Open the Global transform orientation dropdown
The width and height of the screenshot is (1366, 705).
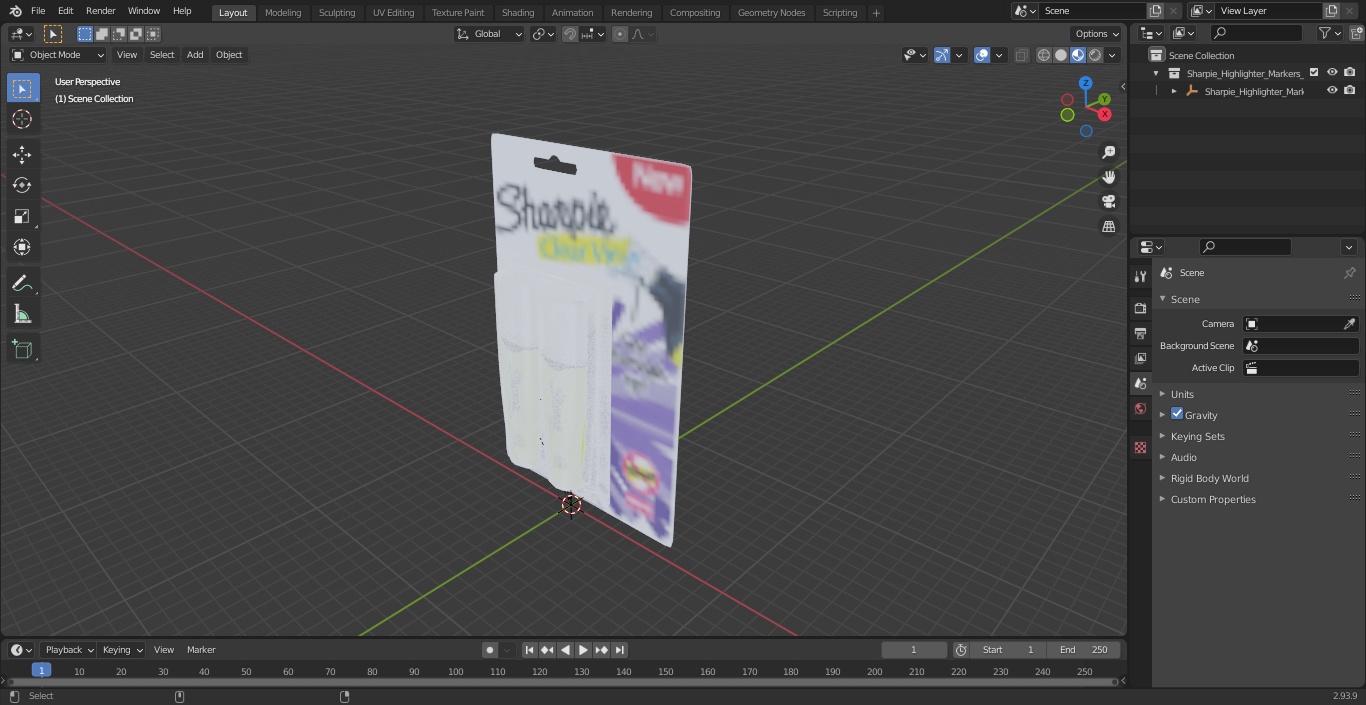pos(490,34)
